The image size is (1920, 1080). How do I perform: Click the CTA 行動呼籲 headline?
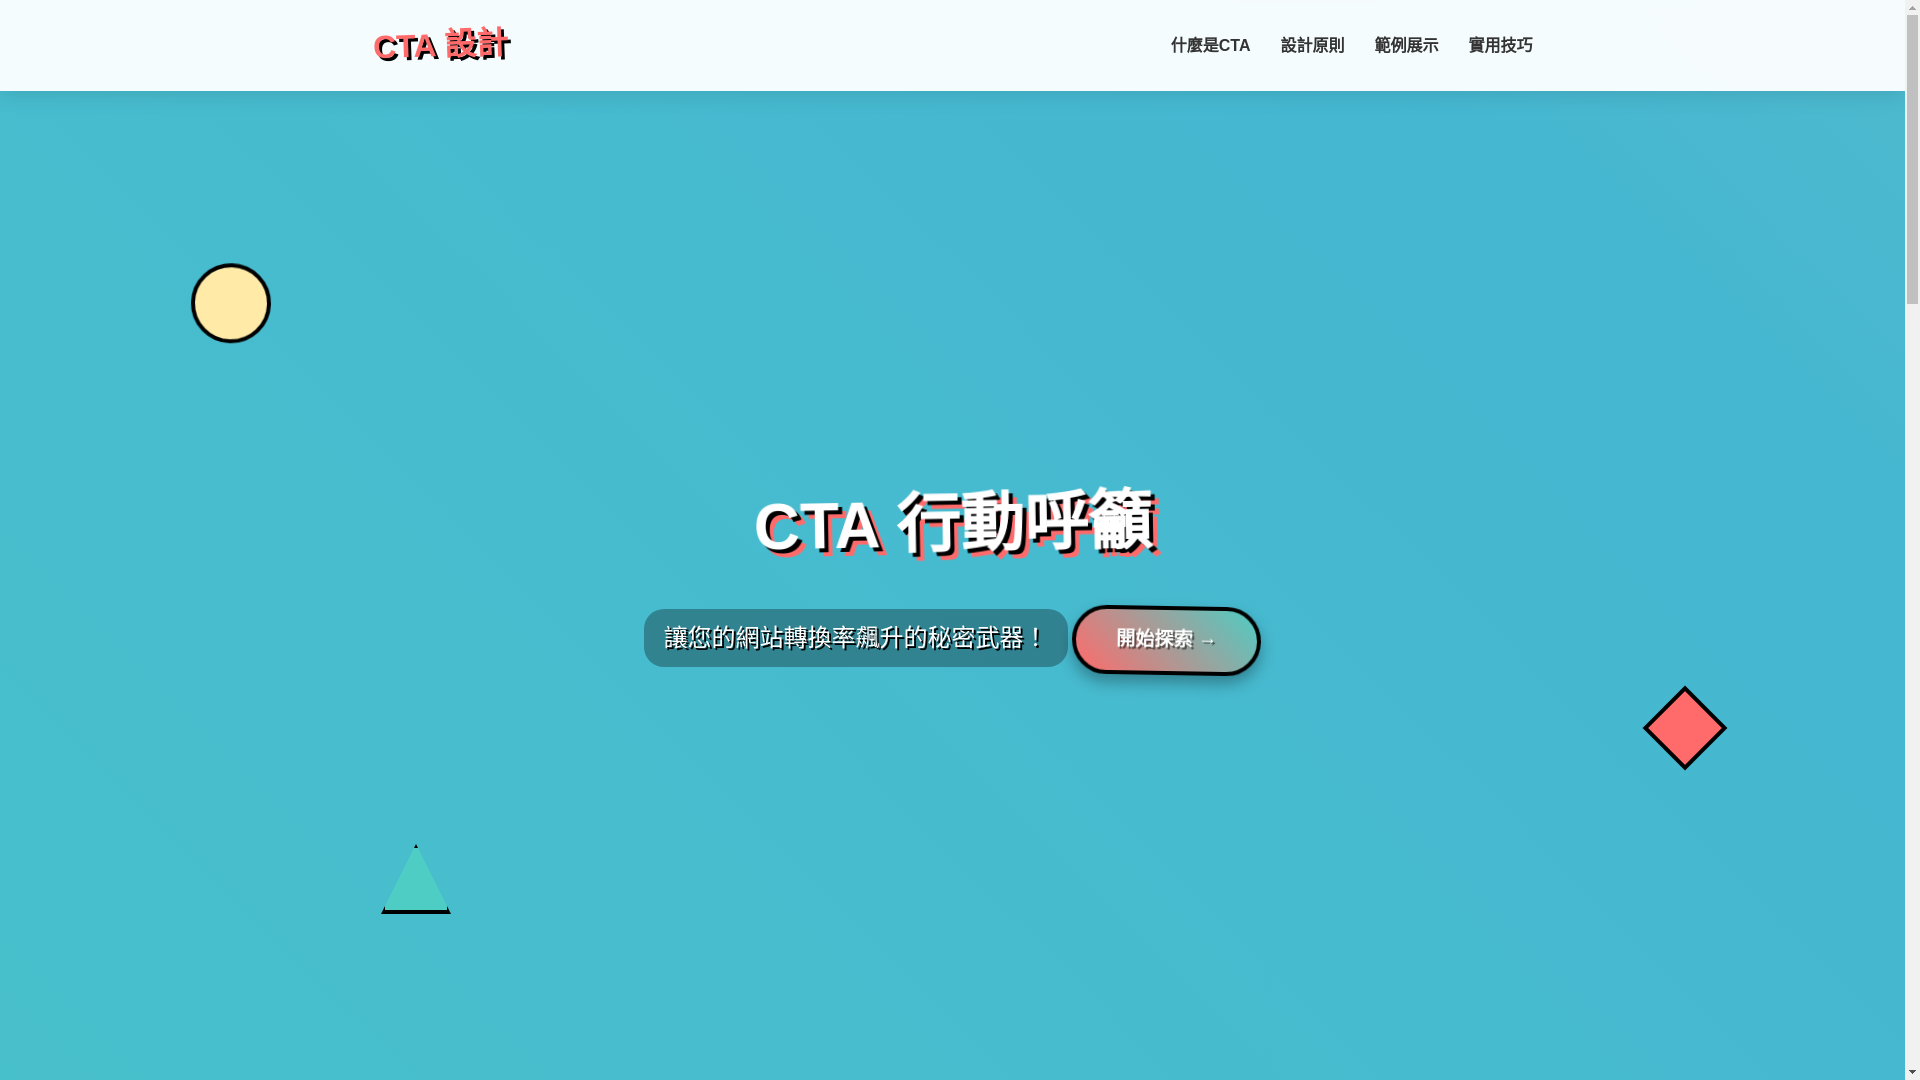click(x=955, y=523)
